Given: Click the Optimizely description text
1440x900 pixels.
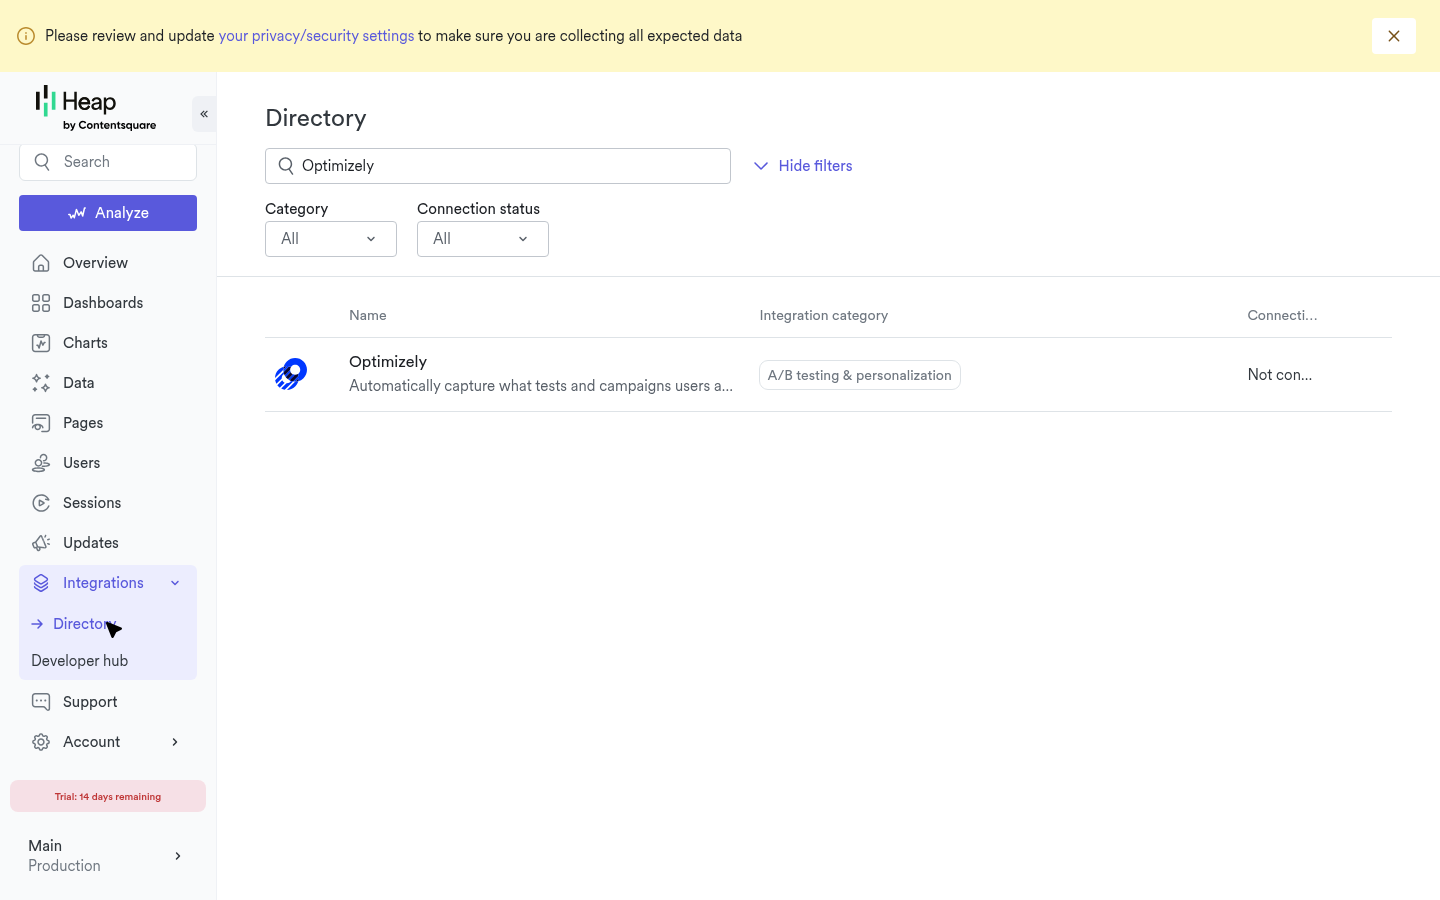Looking at the screenshot, I should click(541, 386).
